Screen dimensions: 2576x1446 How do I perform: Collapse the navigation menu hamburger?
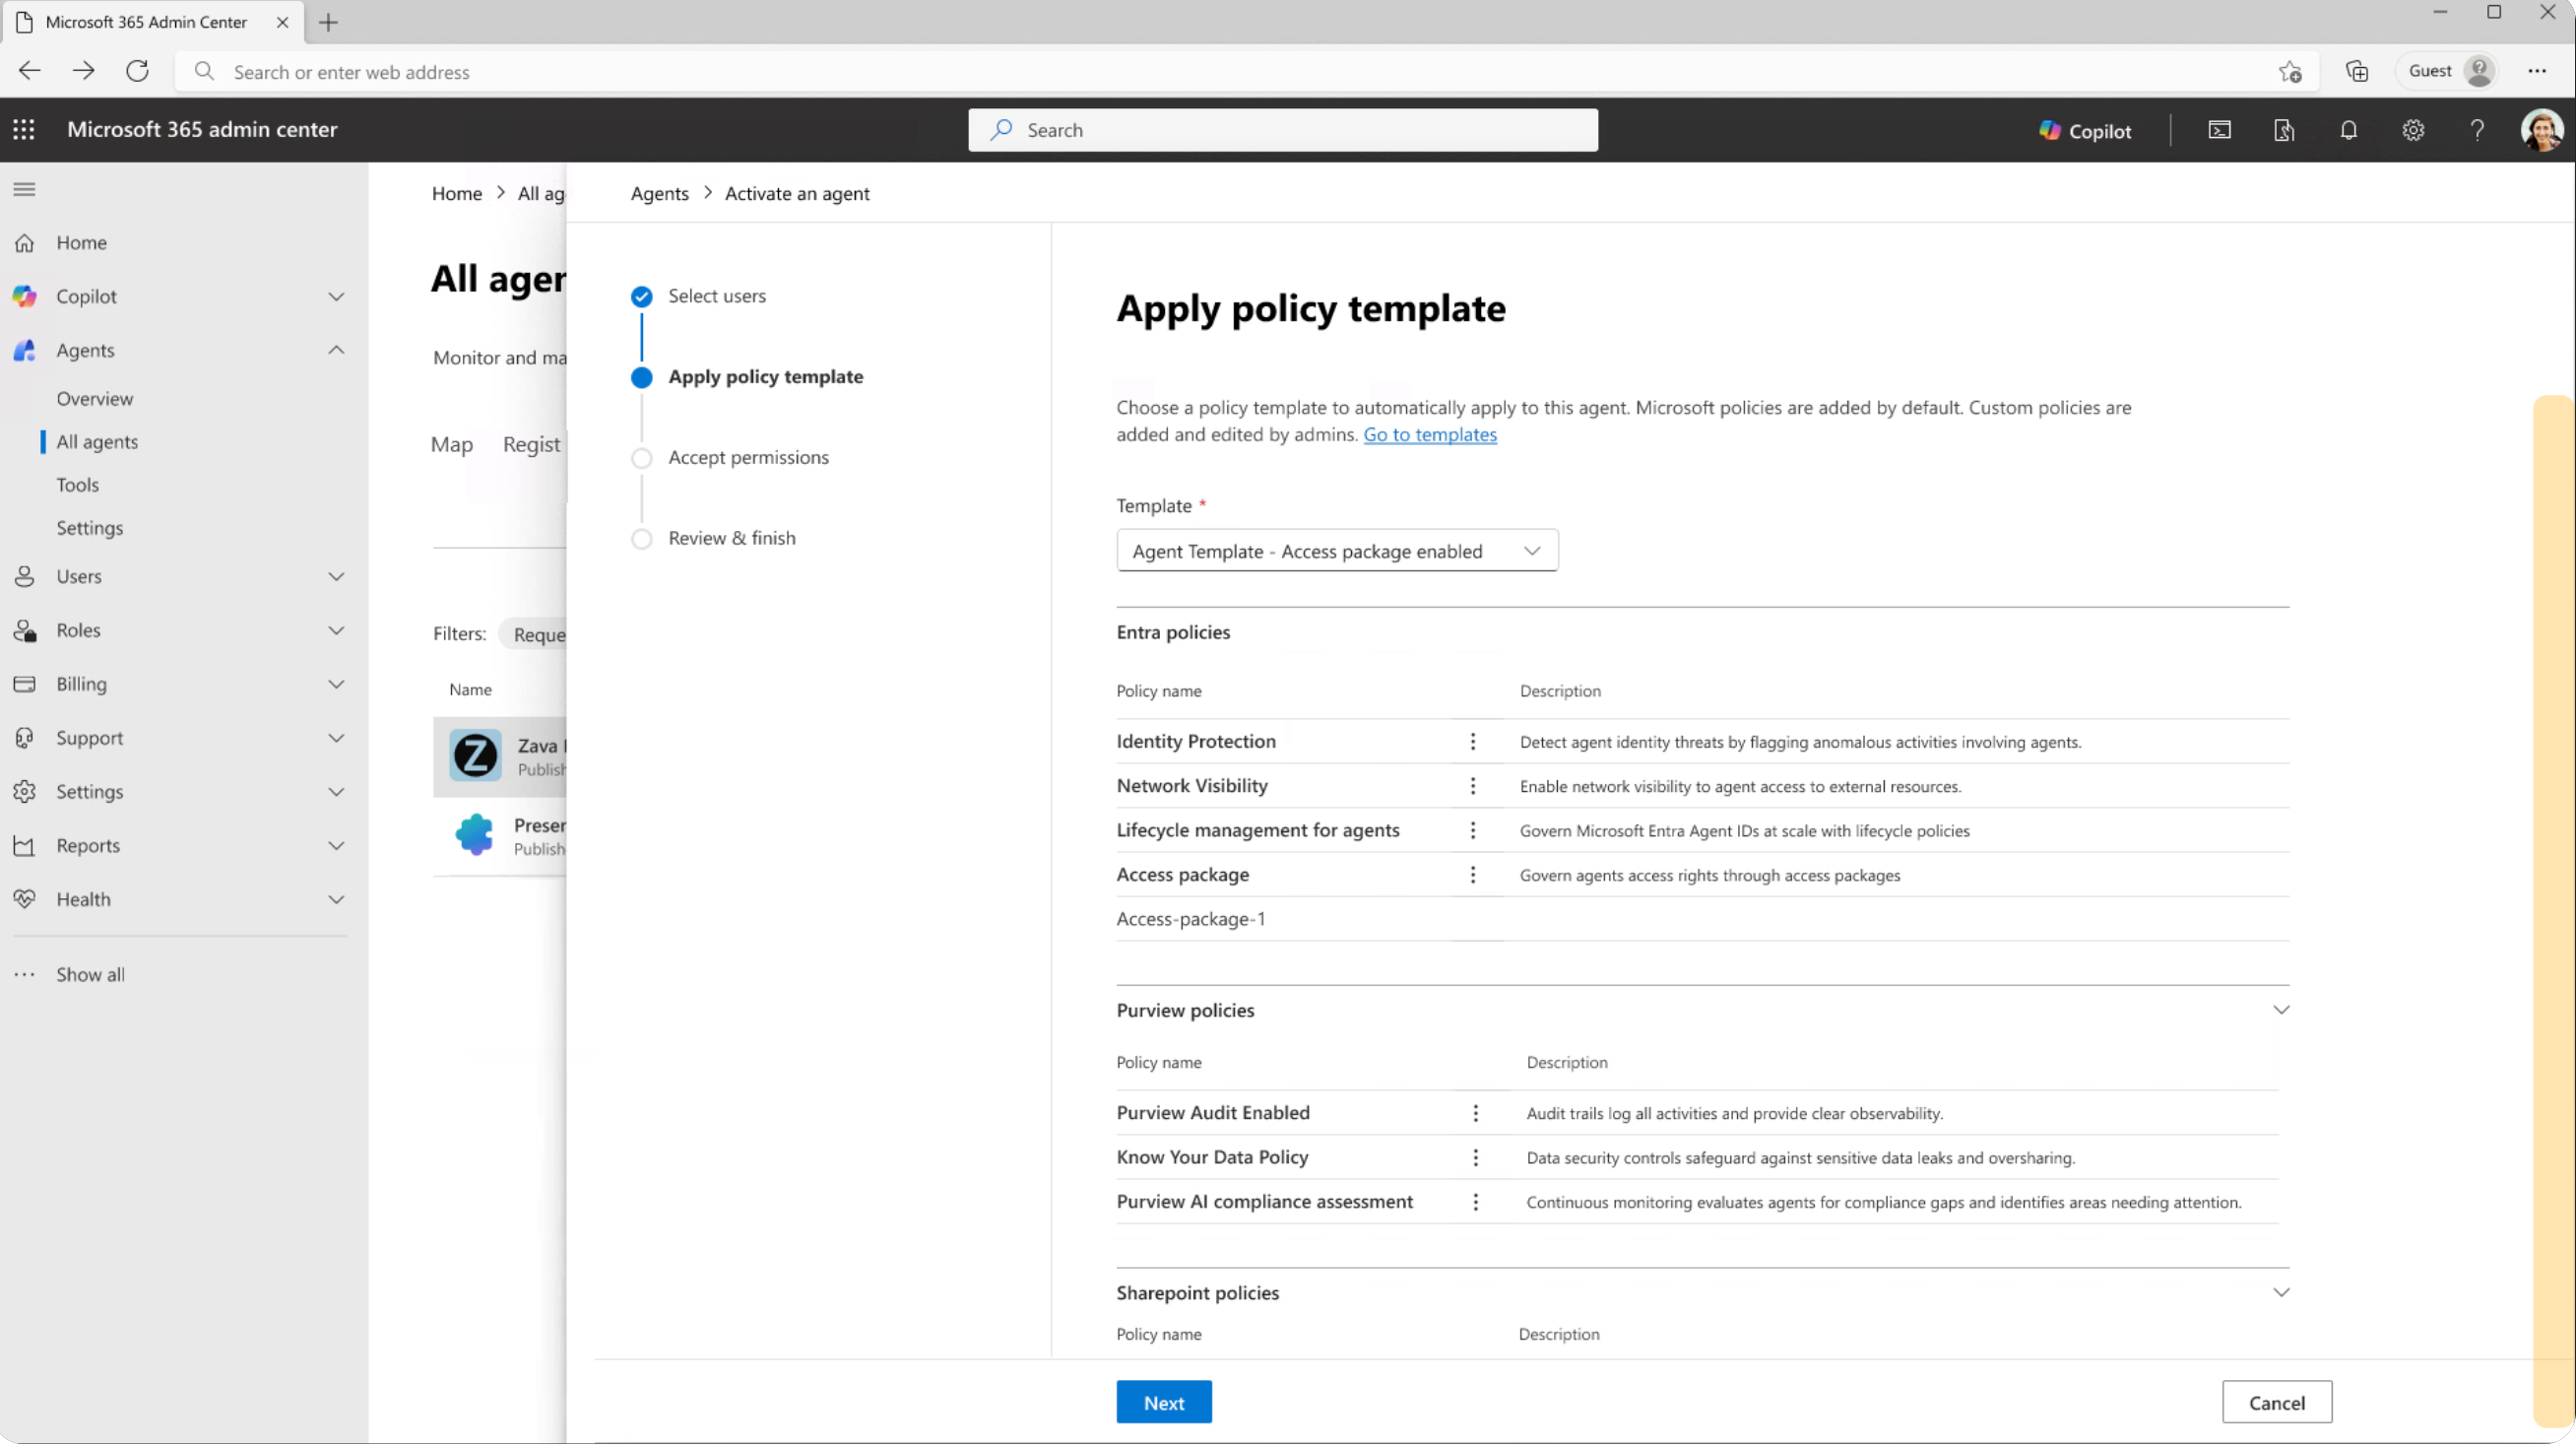[x=24, y=189]
